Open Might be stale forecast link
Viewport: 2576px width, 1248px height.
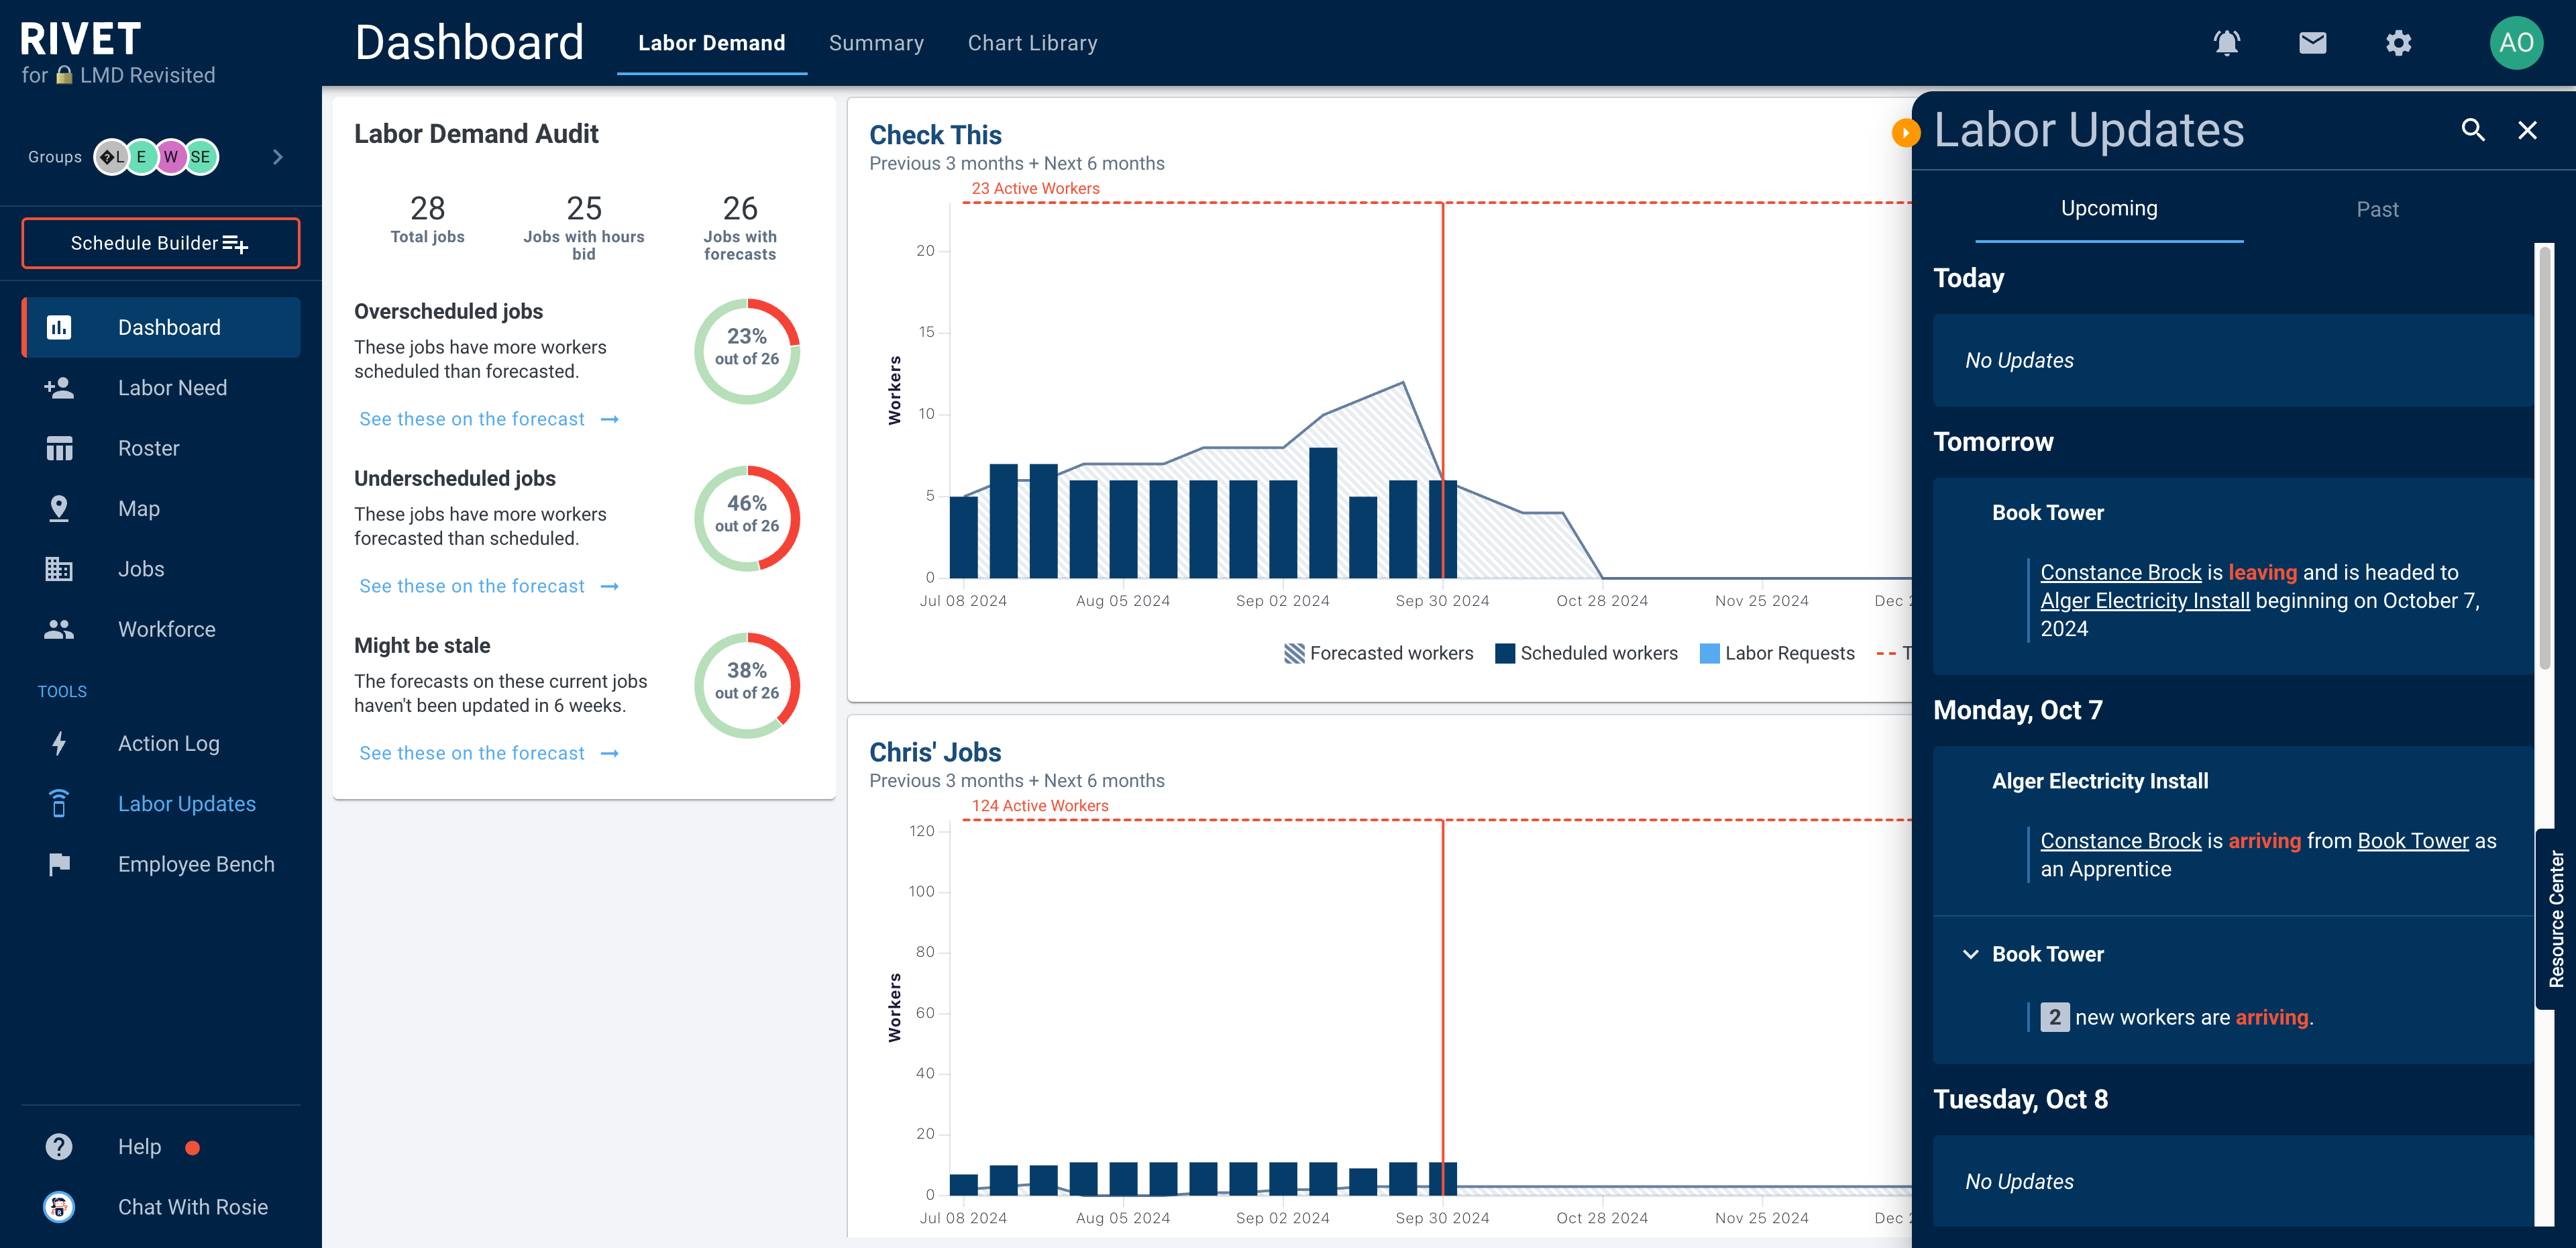click(489, 753)
